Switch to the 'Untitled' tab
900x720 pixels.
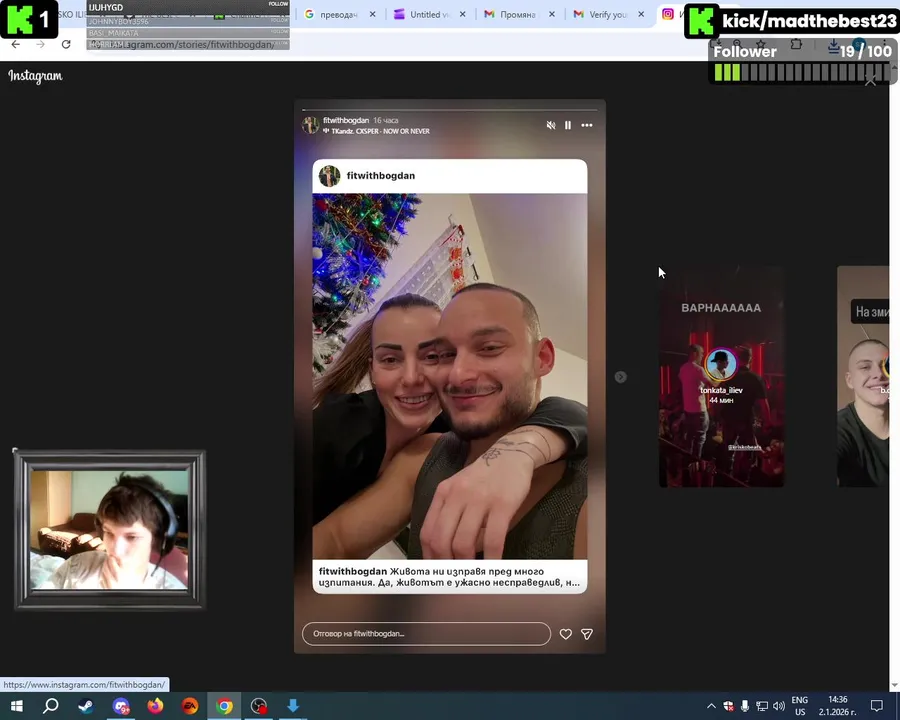click(x=430, y=14)
